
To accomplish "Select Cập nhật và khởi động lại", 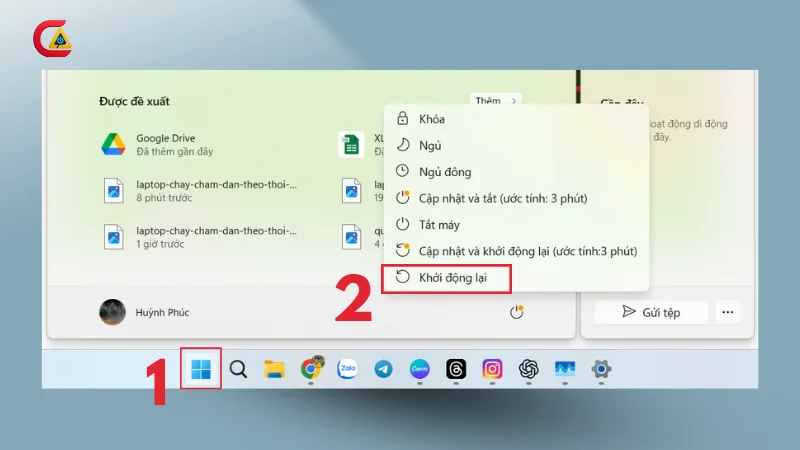I will click(x=516, y=251).
